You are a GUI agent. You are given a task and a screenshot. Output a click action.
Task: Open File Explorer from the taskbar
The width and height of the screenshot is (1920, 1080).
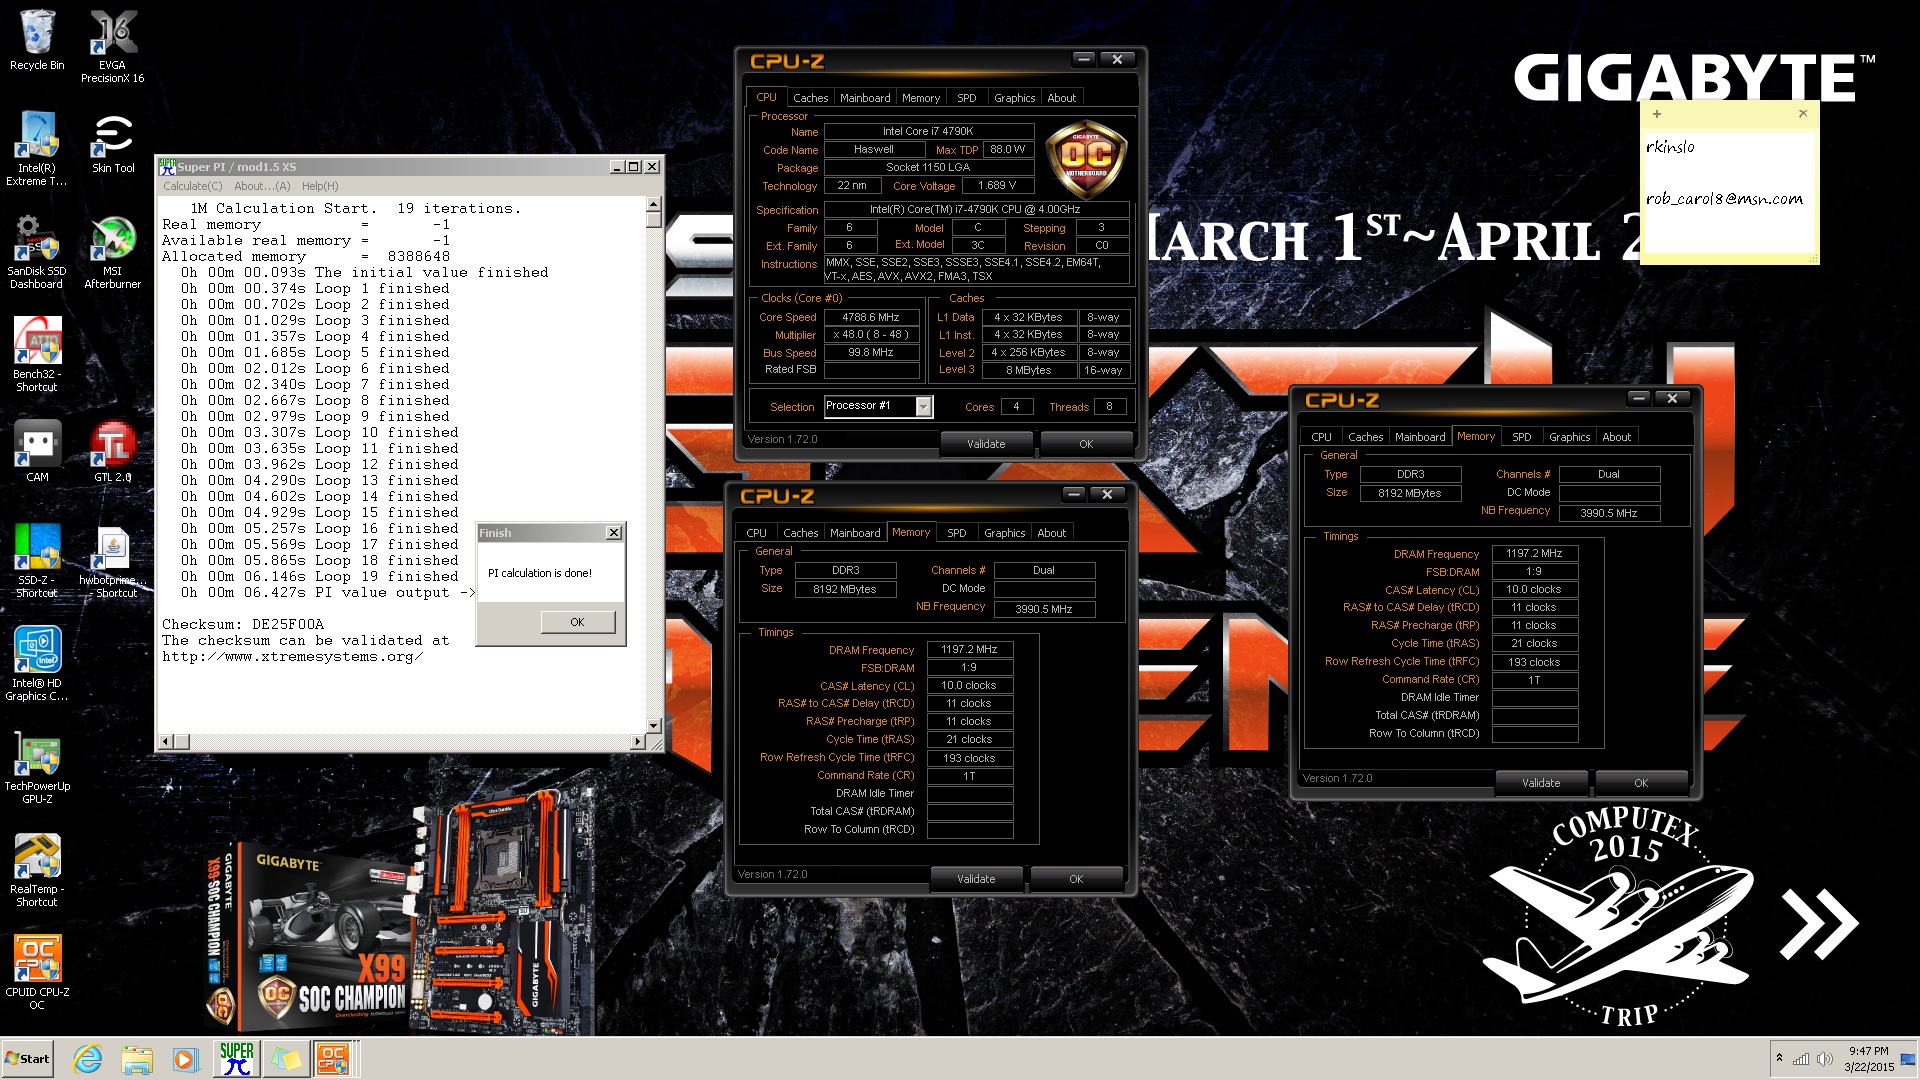[x=137, y=1059]
